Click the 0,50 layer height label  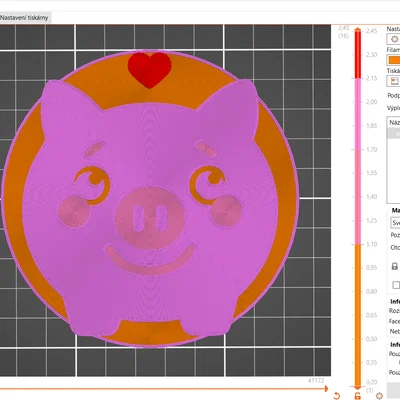coord(371,339)
